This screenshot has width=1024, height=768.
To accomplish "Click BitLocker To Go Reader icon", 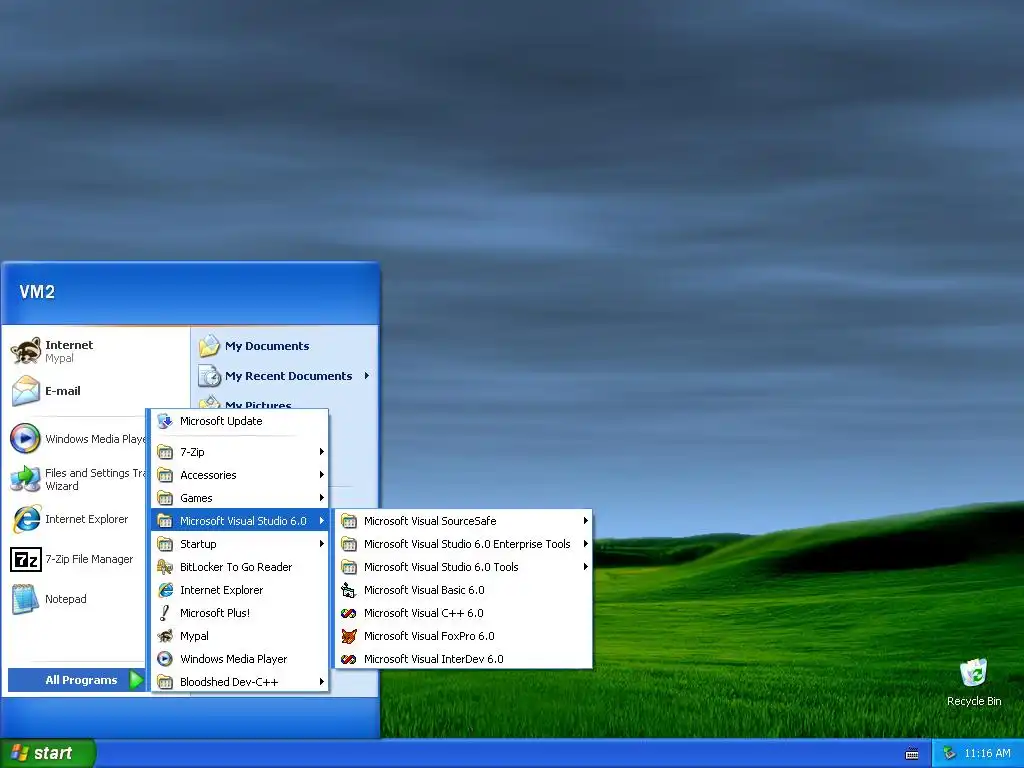I will click(x=165, y=567).
